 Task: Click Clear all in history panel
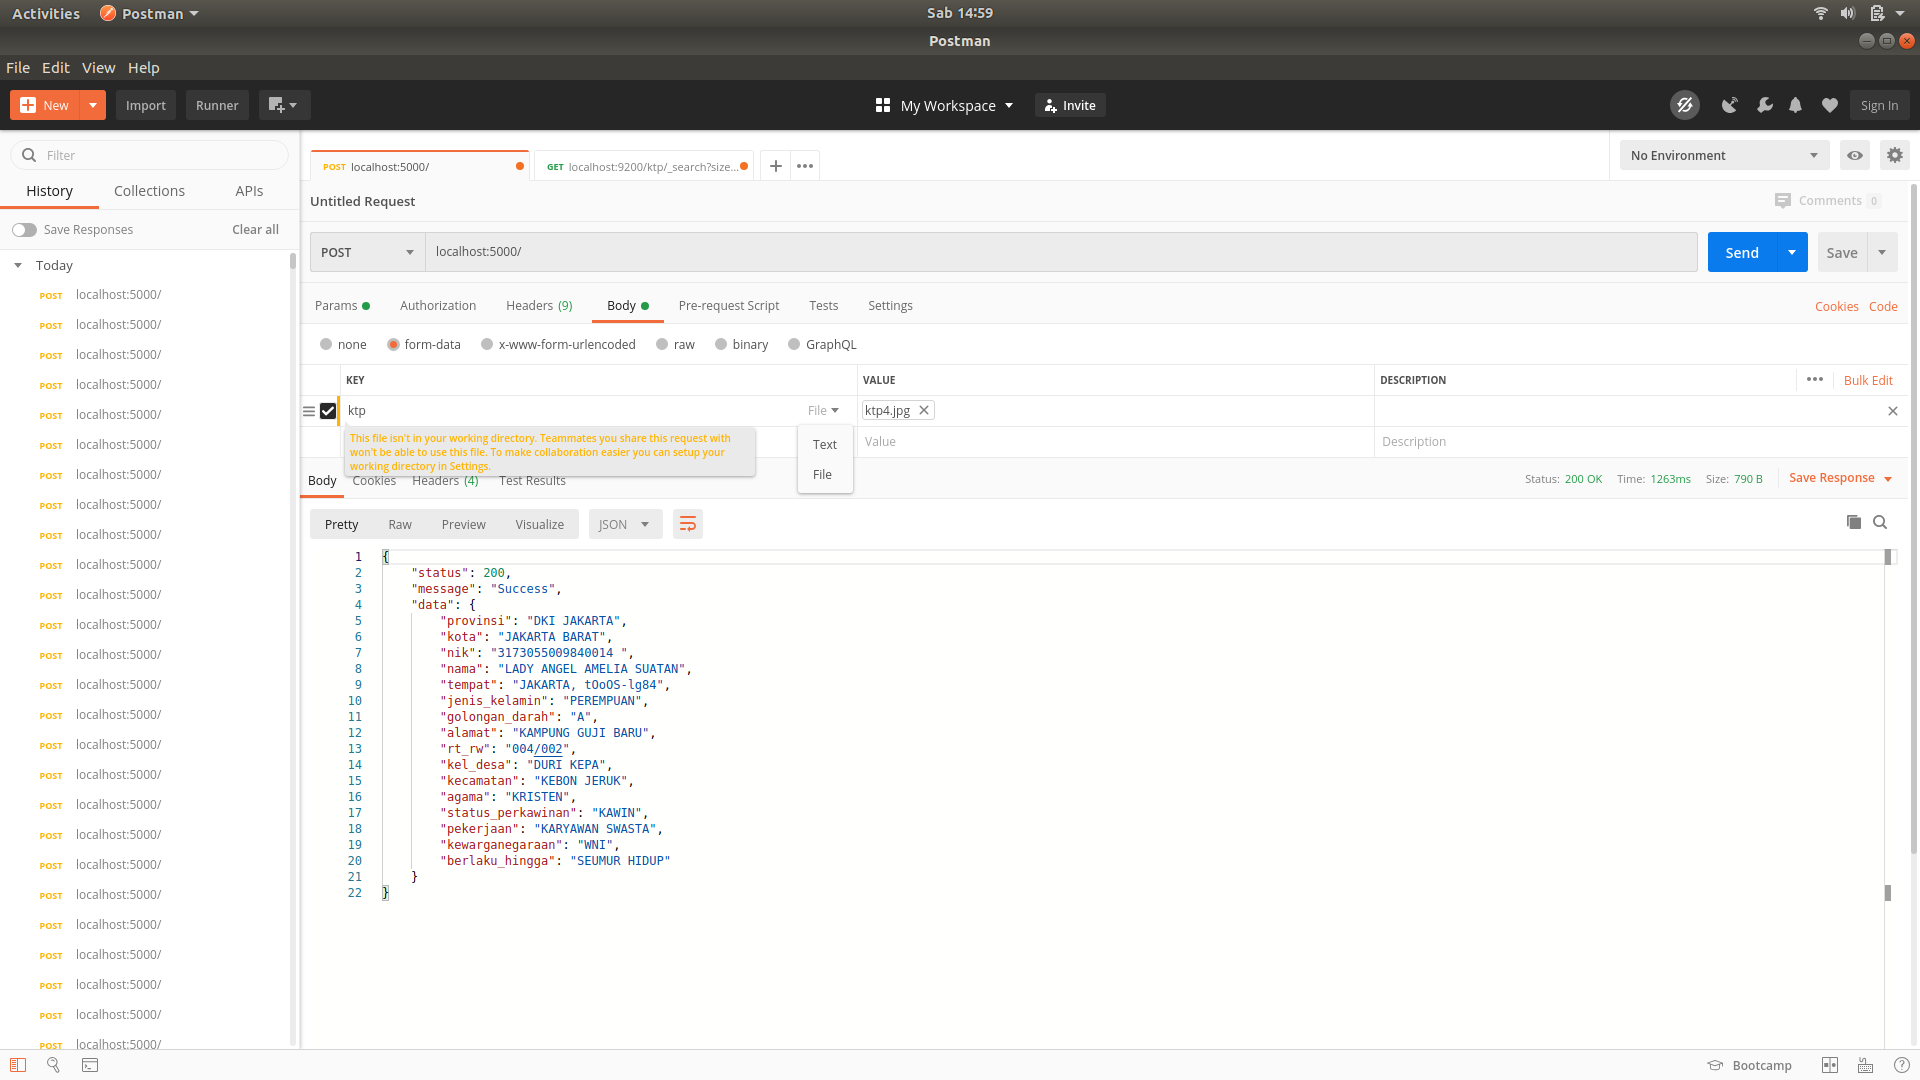[255, 229]
